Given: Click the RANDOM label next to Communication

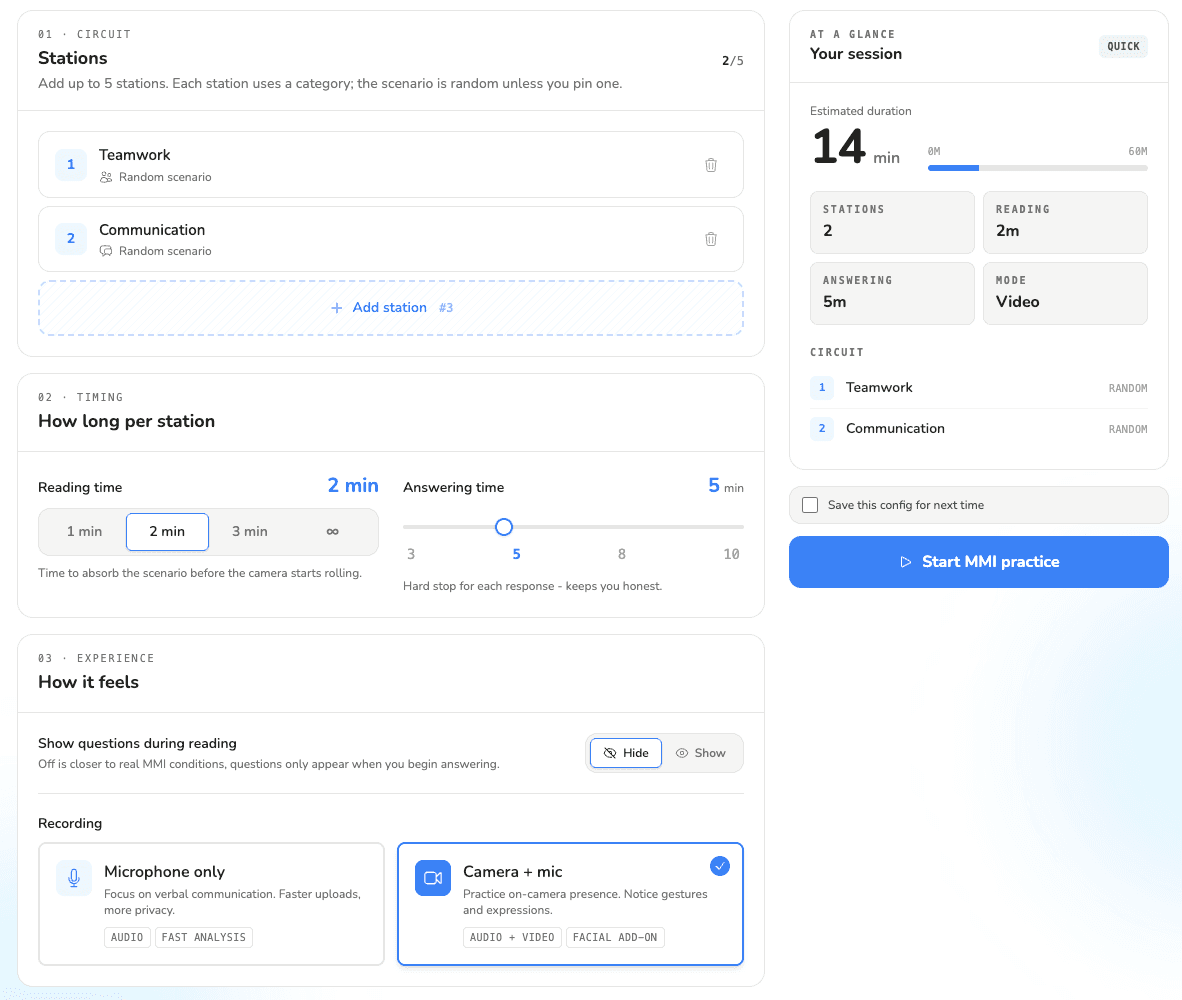Looking at the screenshot, I should click(x=1128, y=429).
